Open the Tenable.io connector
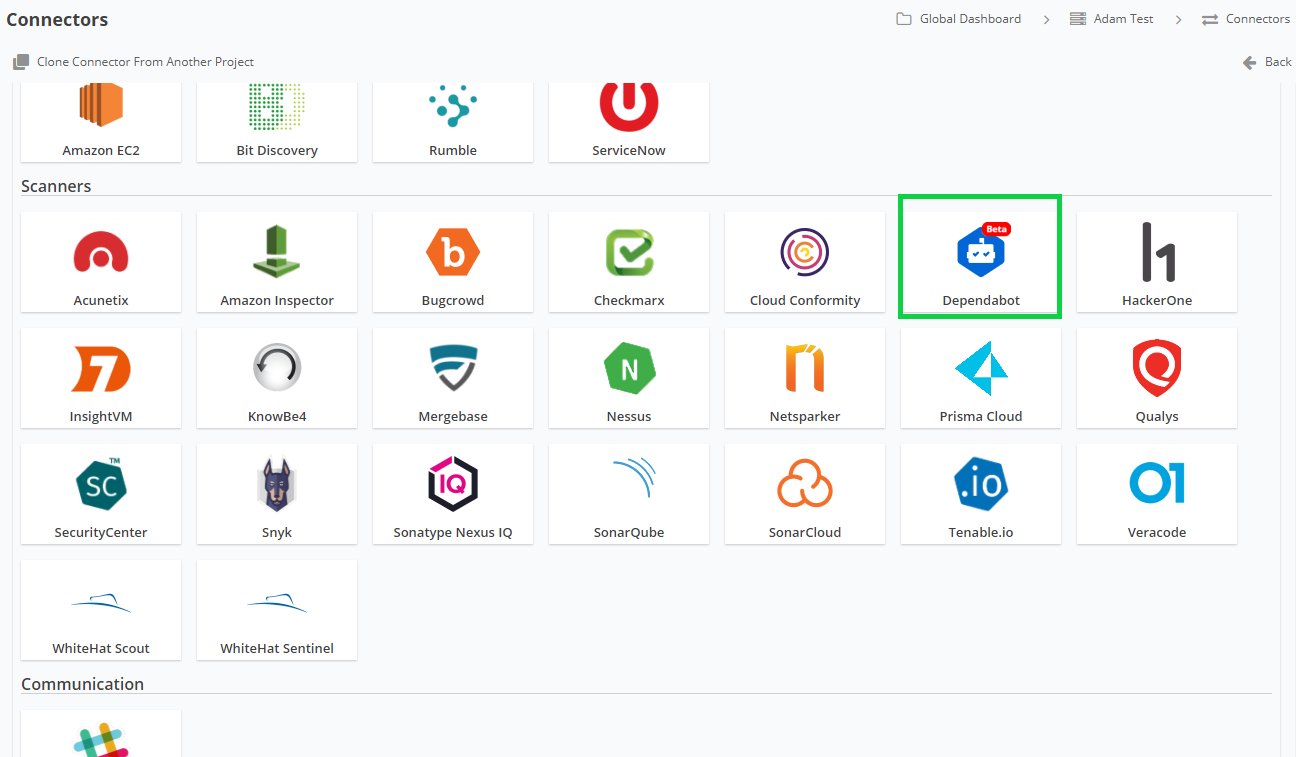Screen dimensions: 1296x757 981,494
